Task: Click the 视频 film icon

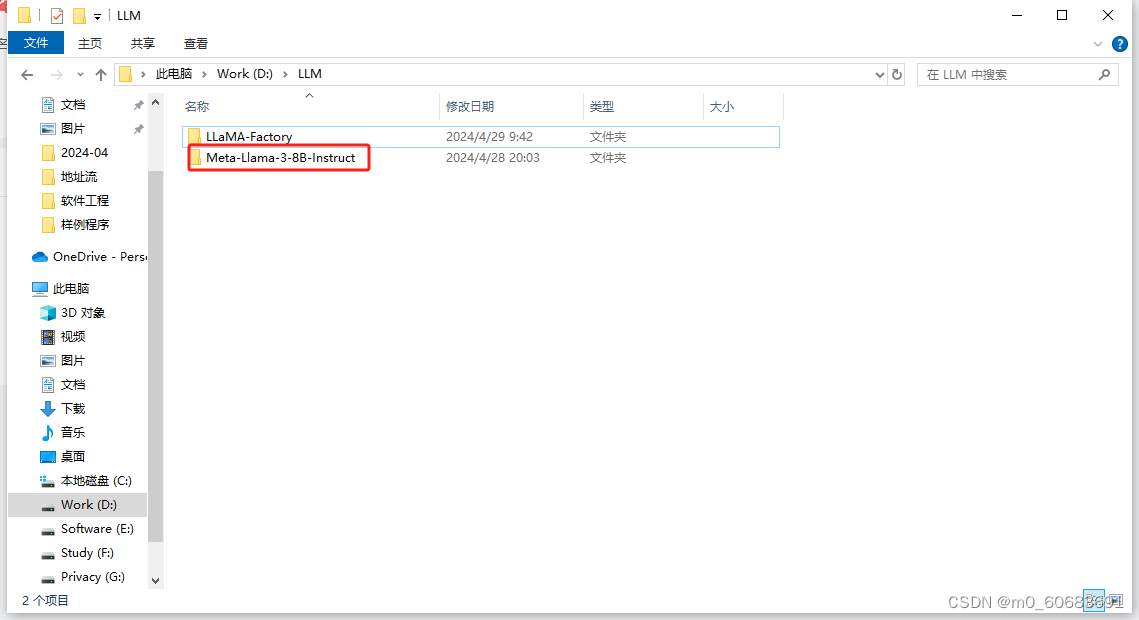Action: click(48, 337)
